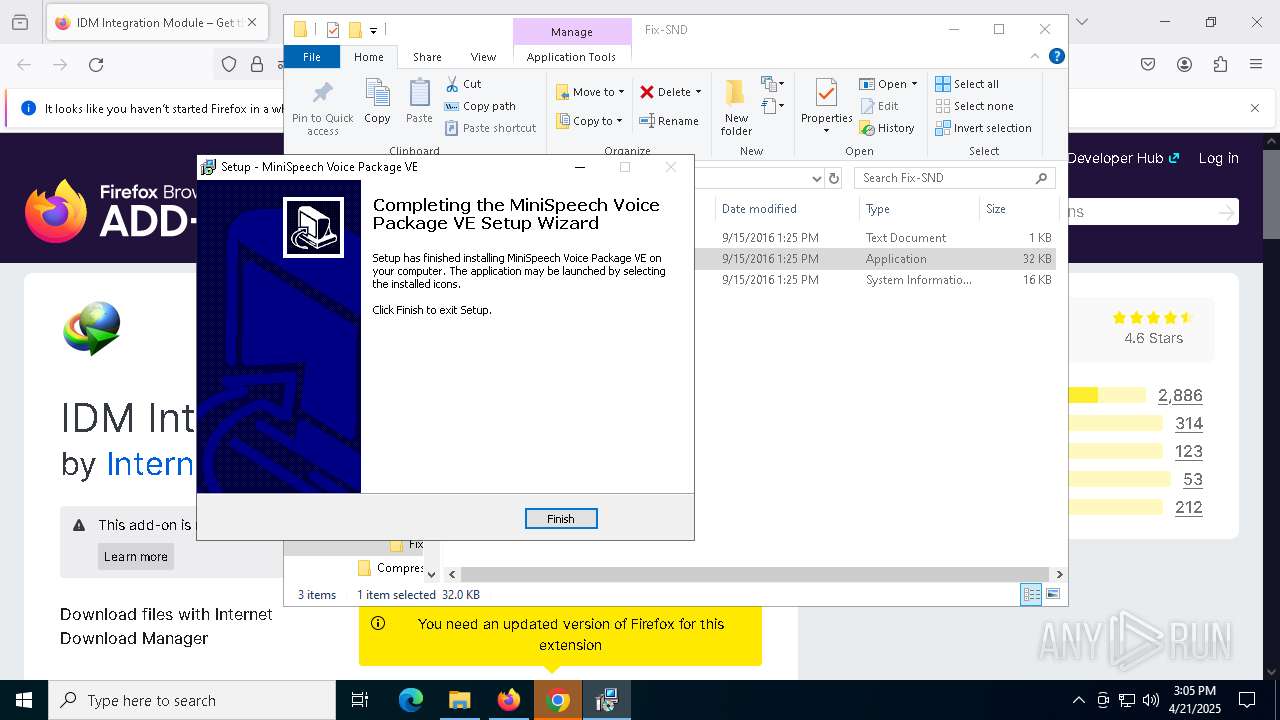Open the Application Tools tab
Screen dimensions: 1280x720
click(x=571, y=57)
